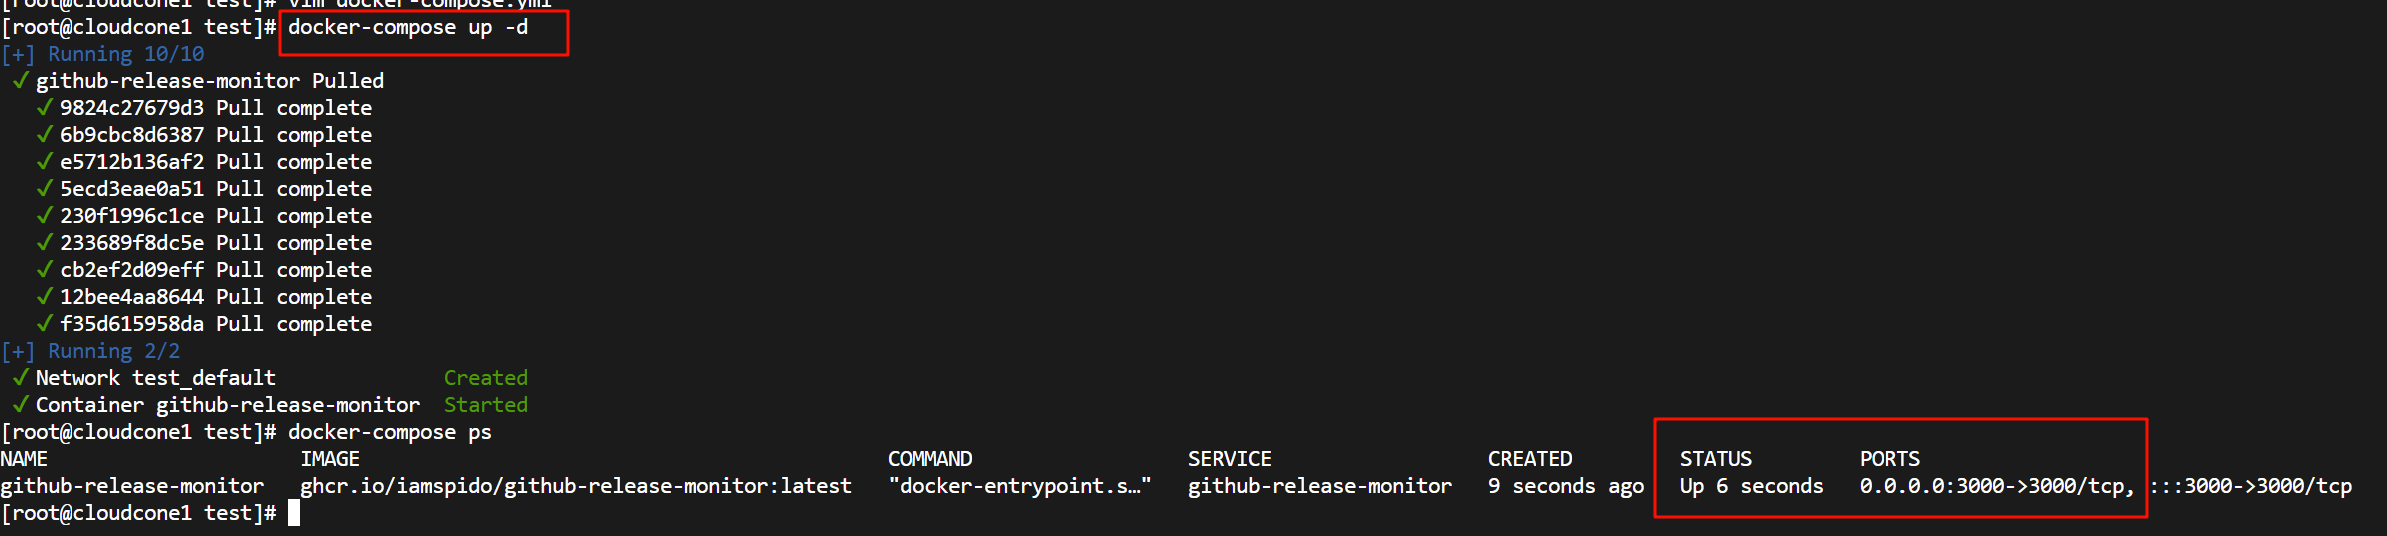Click the checkmark beside Container github-release-monitor
This screenshot has width=2387, height=536.
20,404
